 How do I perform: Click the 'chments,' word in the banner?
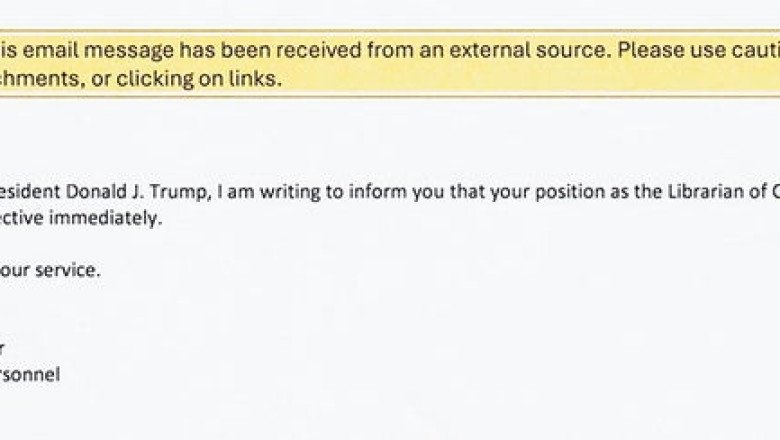coord(42,79)
